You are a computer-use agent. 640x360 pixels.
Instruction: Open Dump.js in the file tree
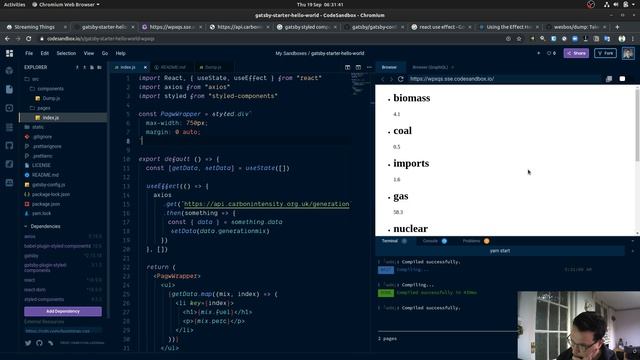tap(51, 98)
